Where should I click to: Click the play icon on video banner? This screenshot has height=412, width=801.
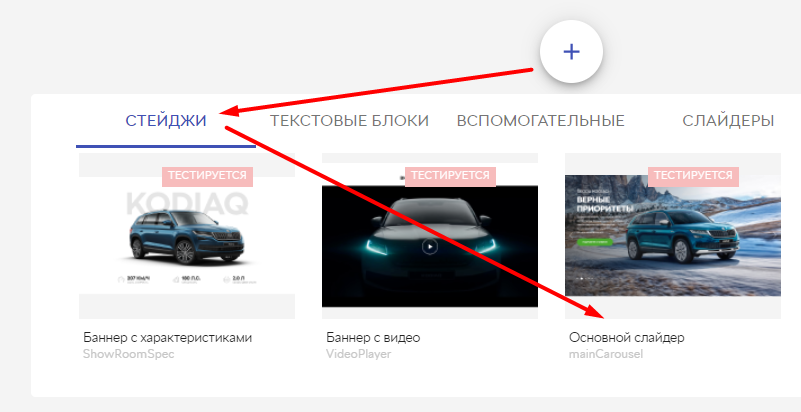[x=430, y=247]
